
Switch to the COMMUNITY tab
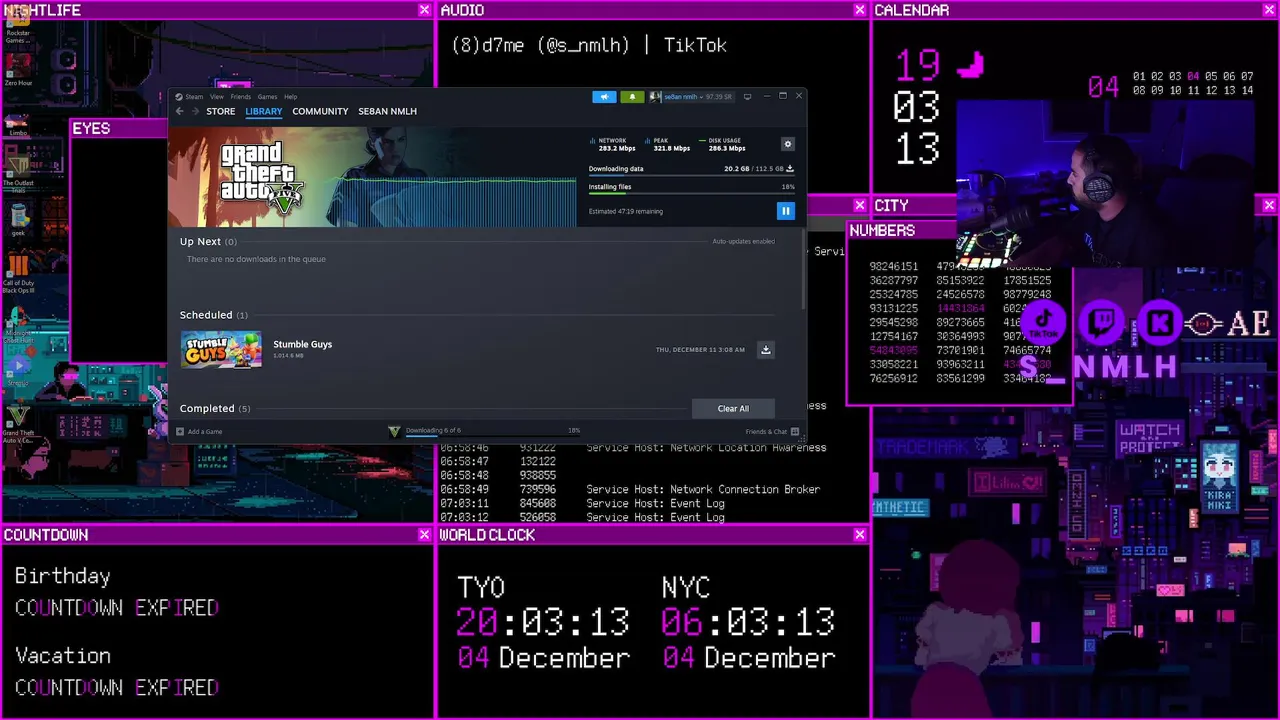320,111
